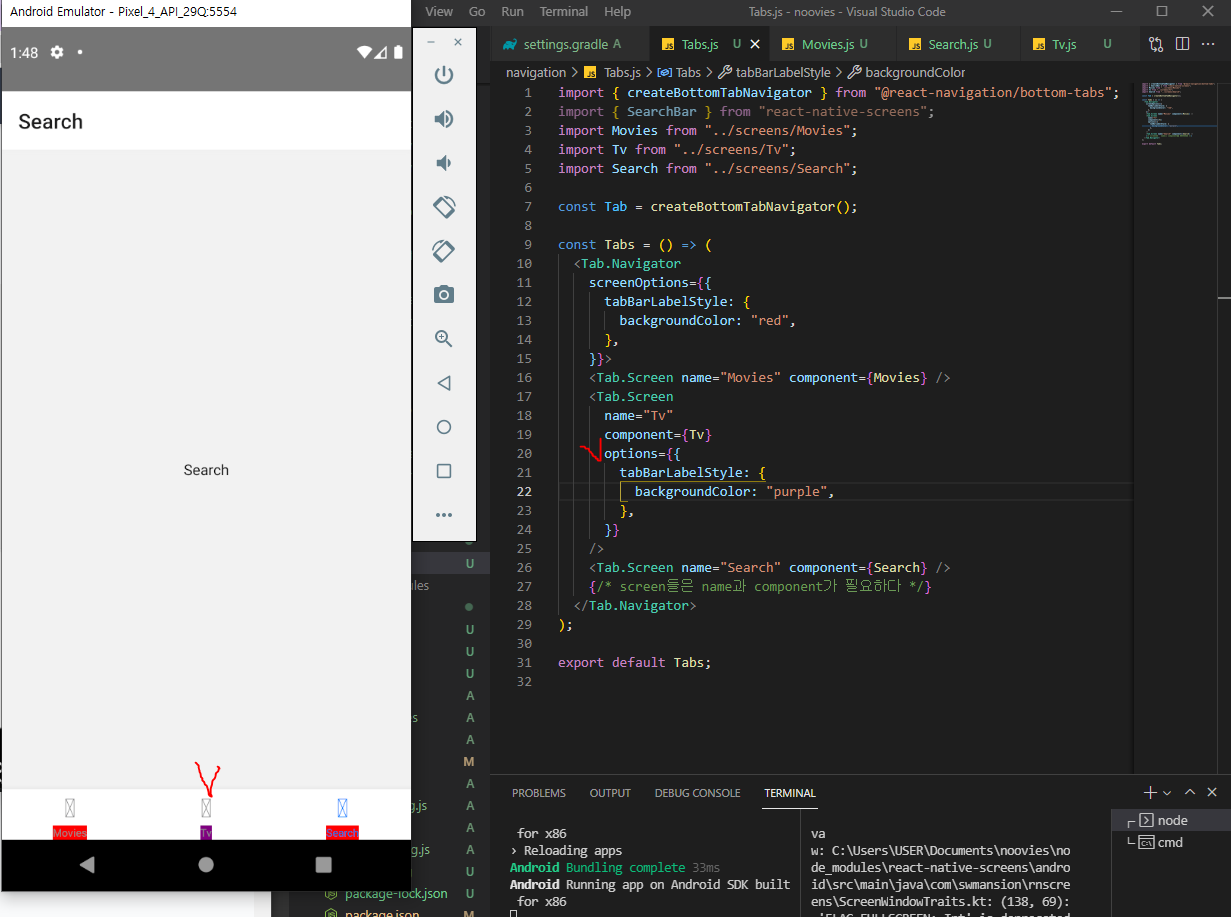Click the emulator volume down icon
Viewport: 1231px width, 917px height.
click(443, 163)
